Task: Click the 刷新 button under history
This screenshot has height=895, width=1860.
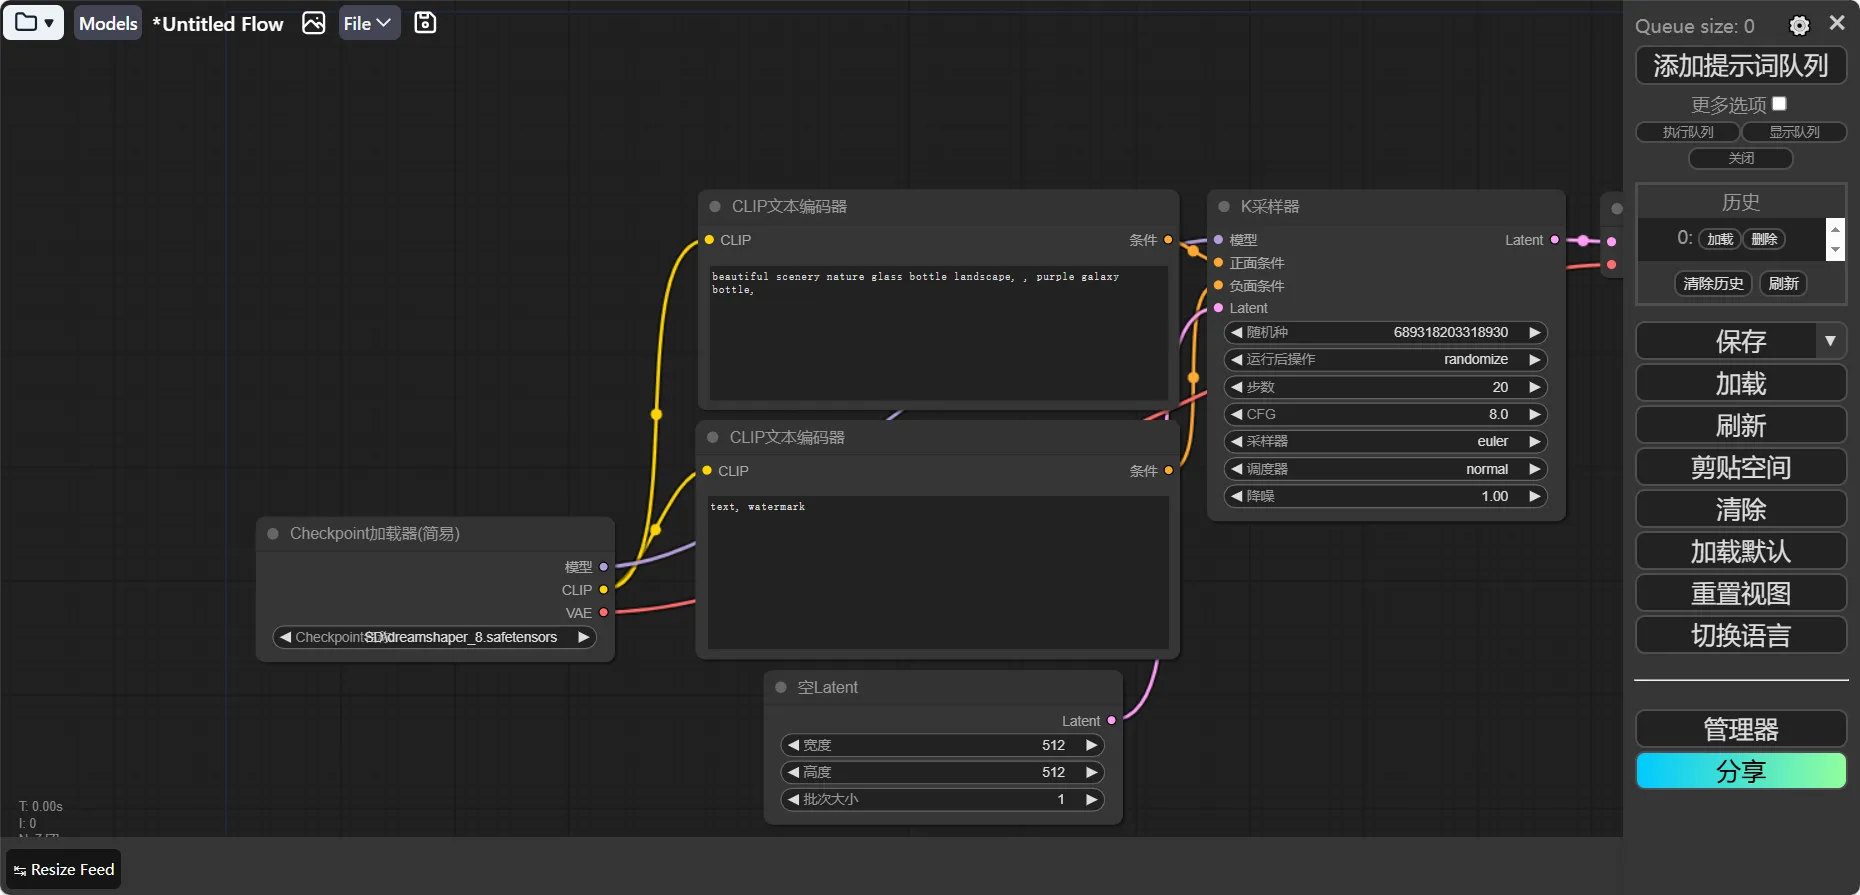Action: click(x=1784, y=284)
